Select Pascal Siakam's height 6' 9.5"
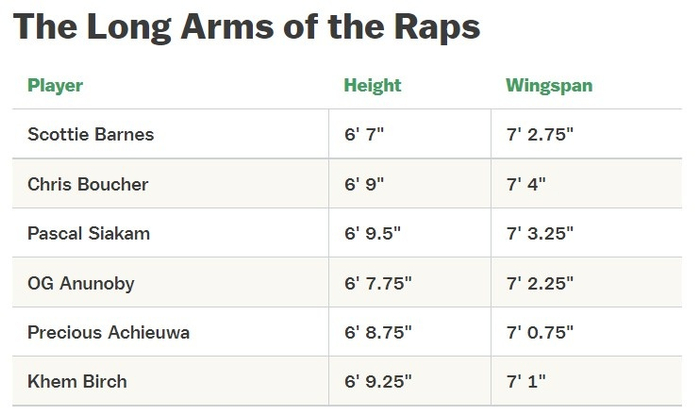The image size is (700, 415). tap(372, 233)
